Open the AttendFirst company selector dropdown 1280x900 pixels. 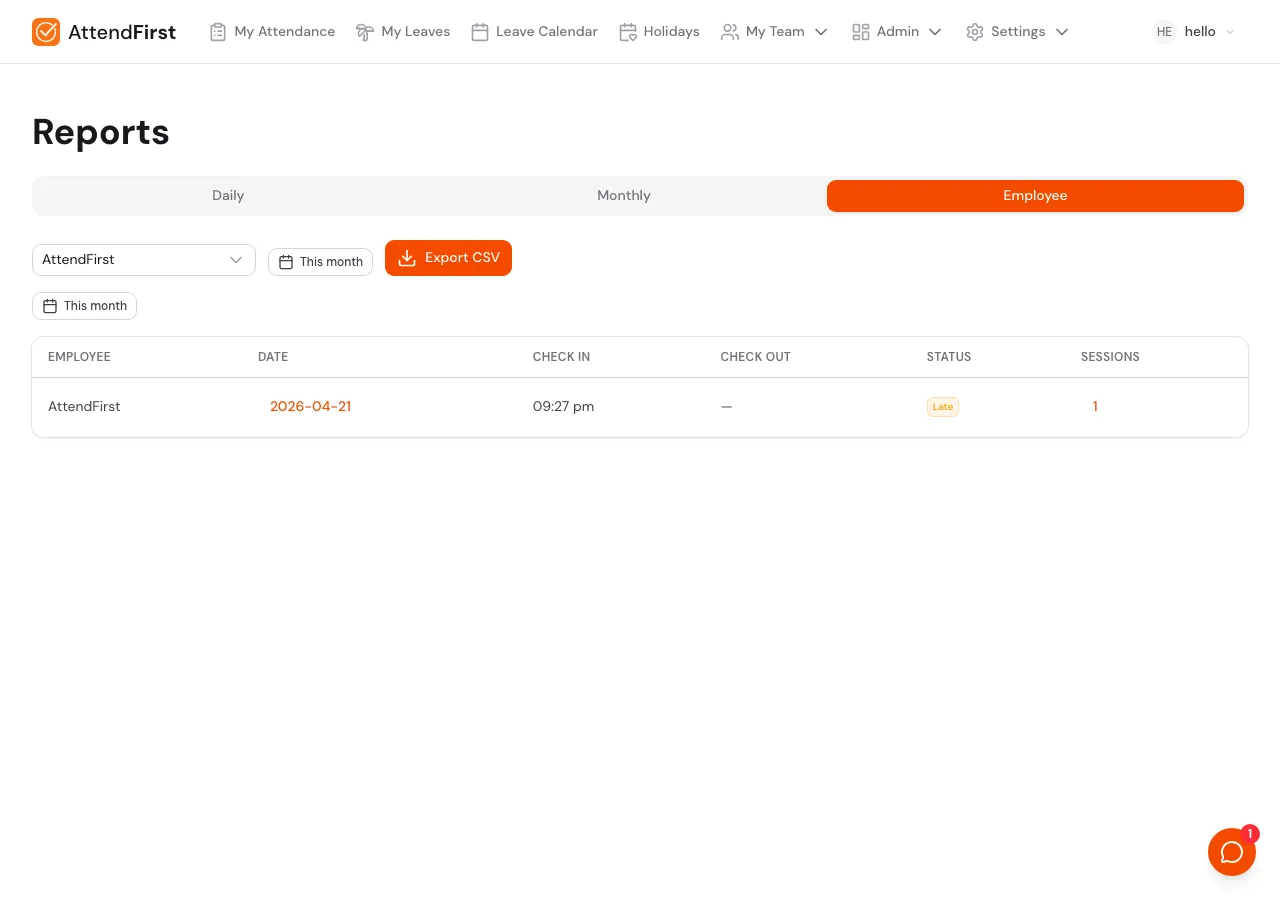coord(144,260)
